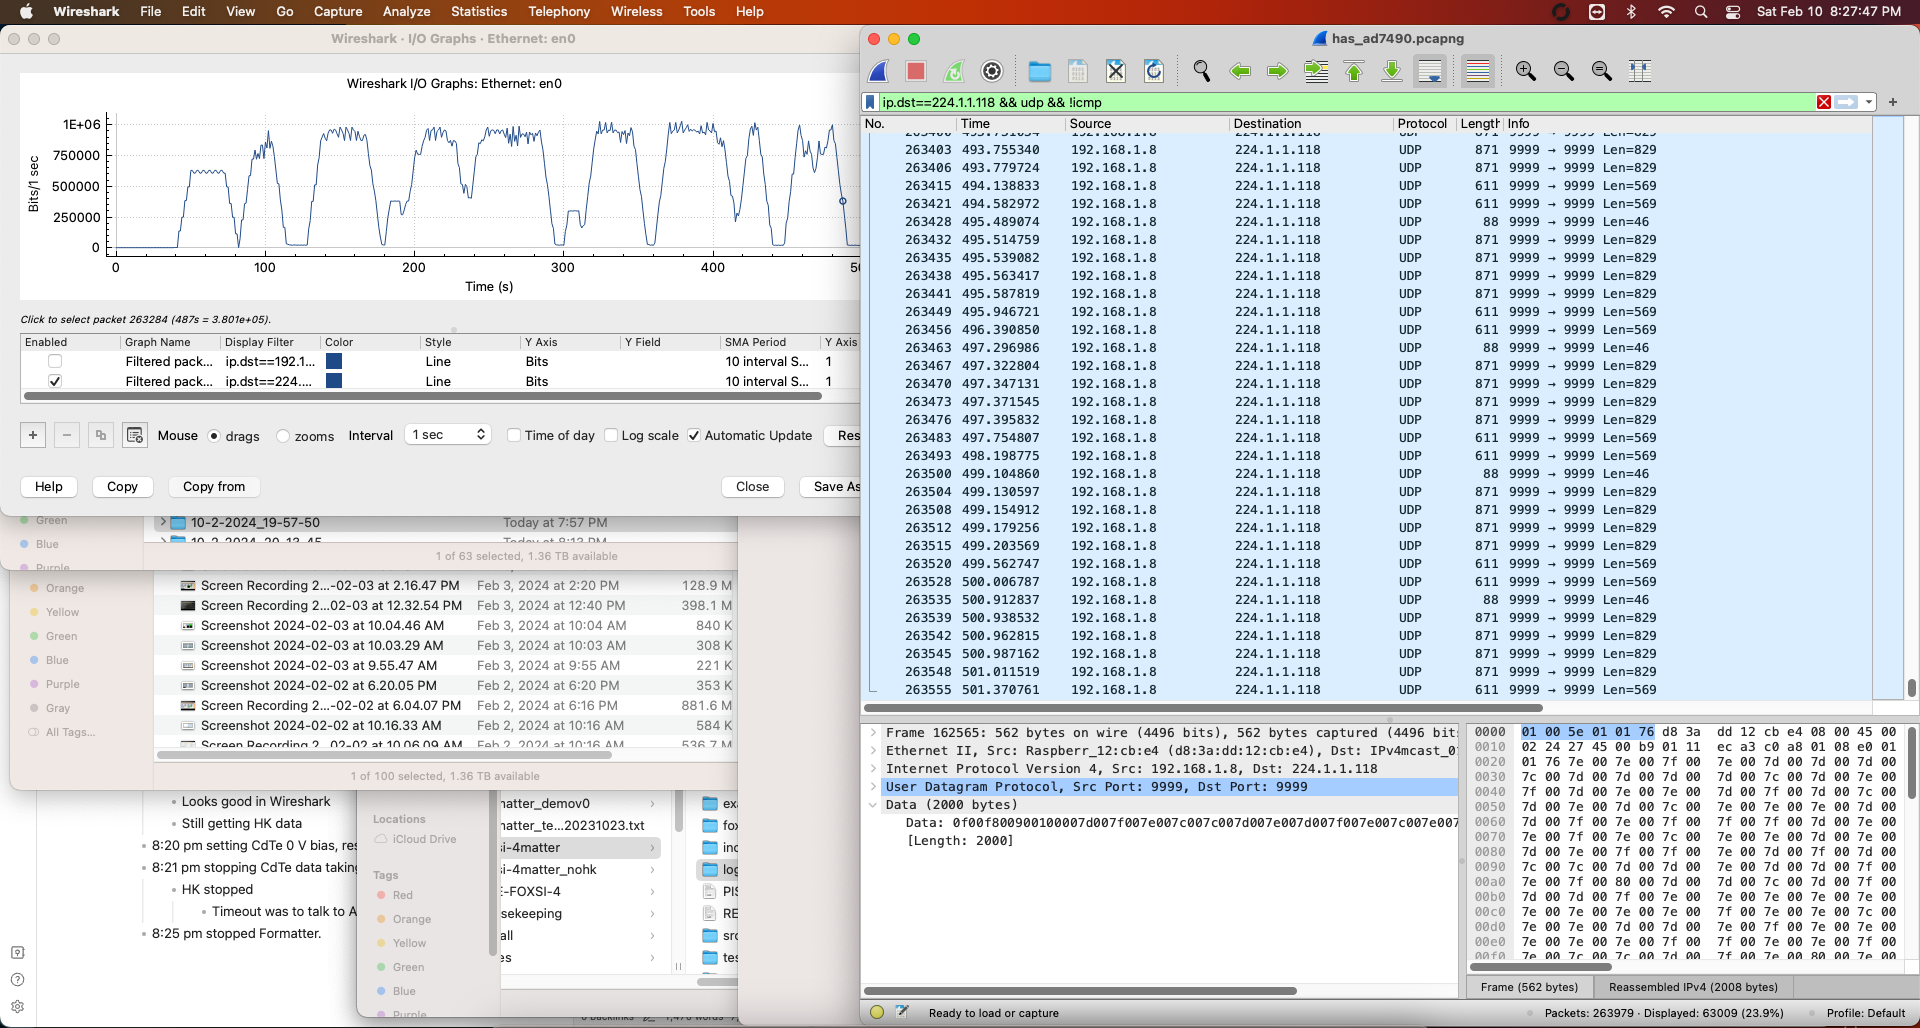The width and height of the screenshot is (1920, 1028).
Task: Switch to Frame (562 bytes) tab
Action: click(1529, 987)
